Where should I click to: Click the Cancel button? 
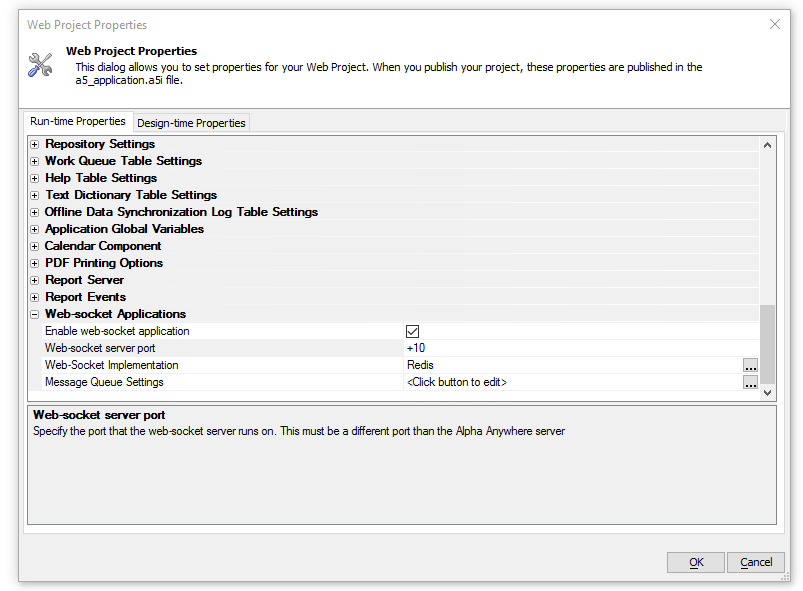click(x=756, y=562)
